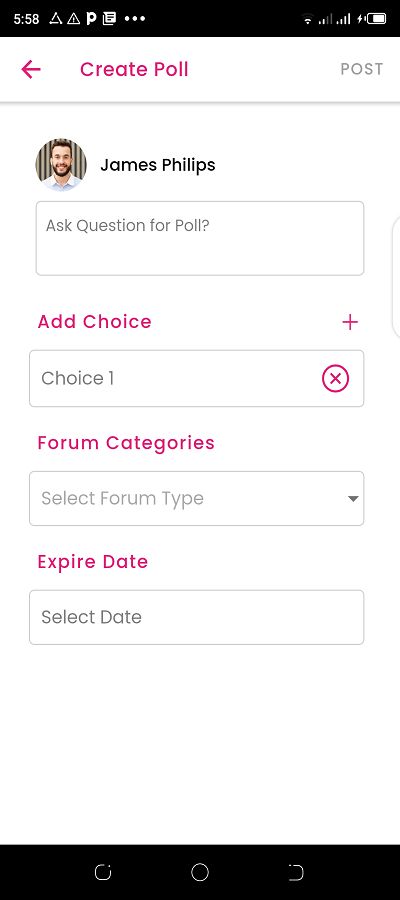Screen dimensions: 400x900
Task: Tap the Create Poll title
Action: pyautogui.click(x=134, y=69)
